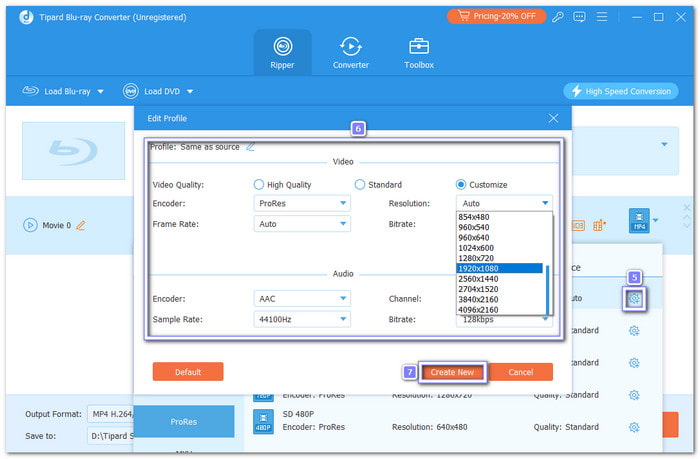This screenshot has height=459, width=700.
Task: Click the Default button
Action: coord(188,371)
